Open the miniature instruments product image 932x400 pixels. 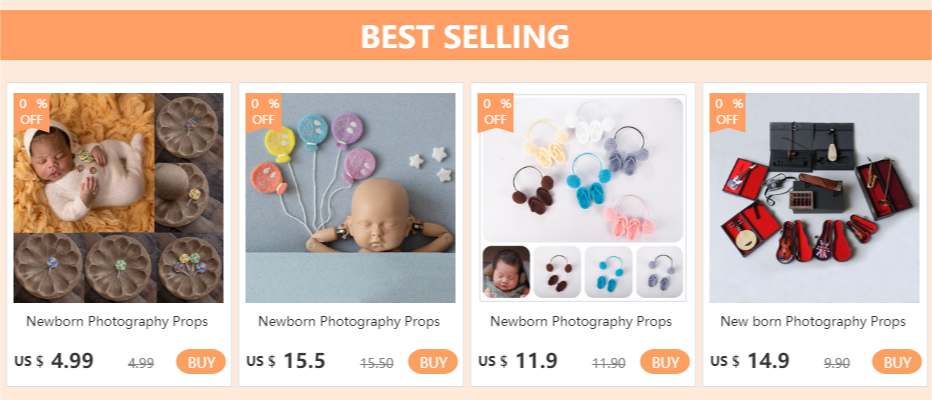pos(814,198)
